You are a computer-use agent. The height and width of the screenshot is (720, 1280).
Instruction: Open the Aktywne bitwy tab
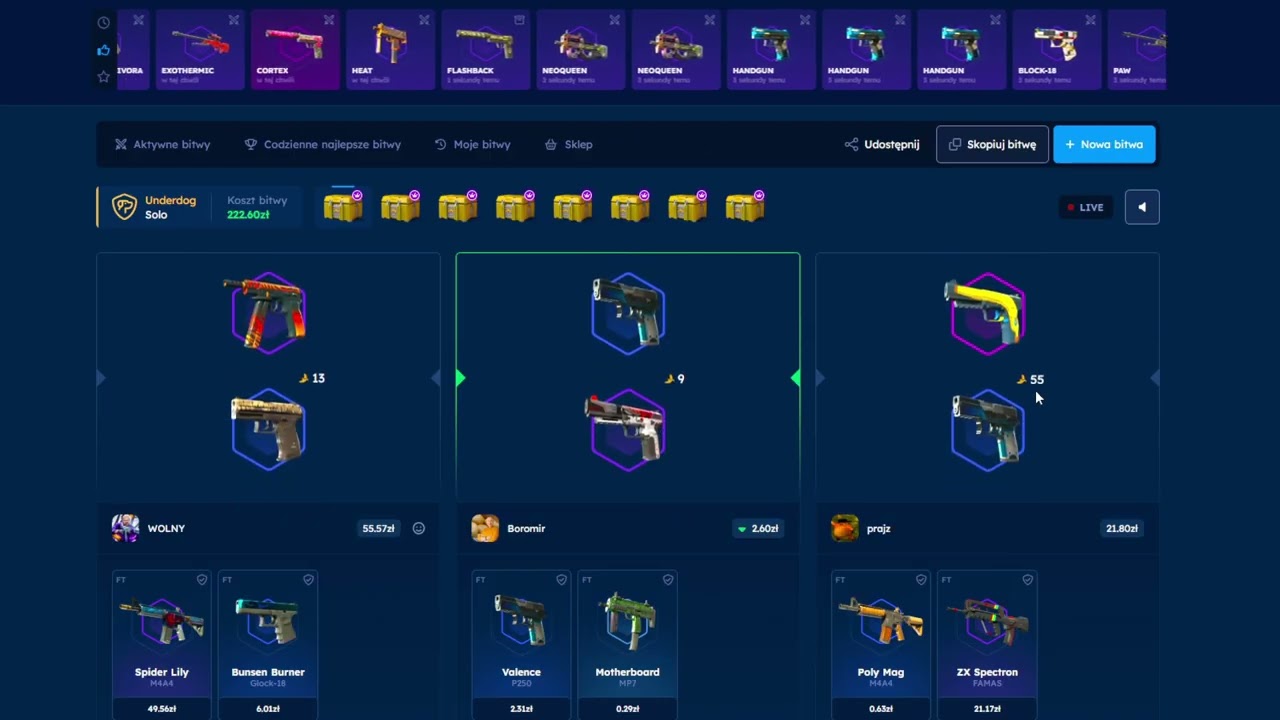(x=162, y=145)
